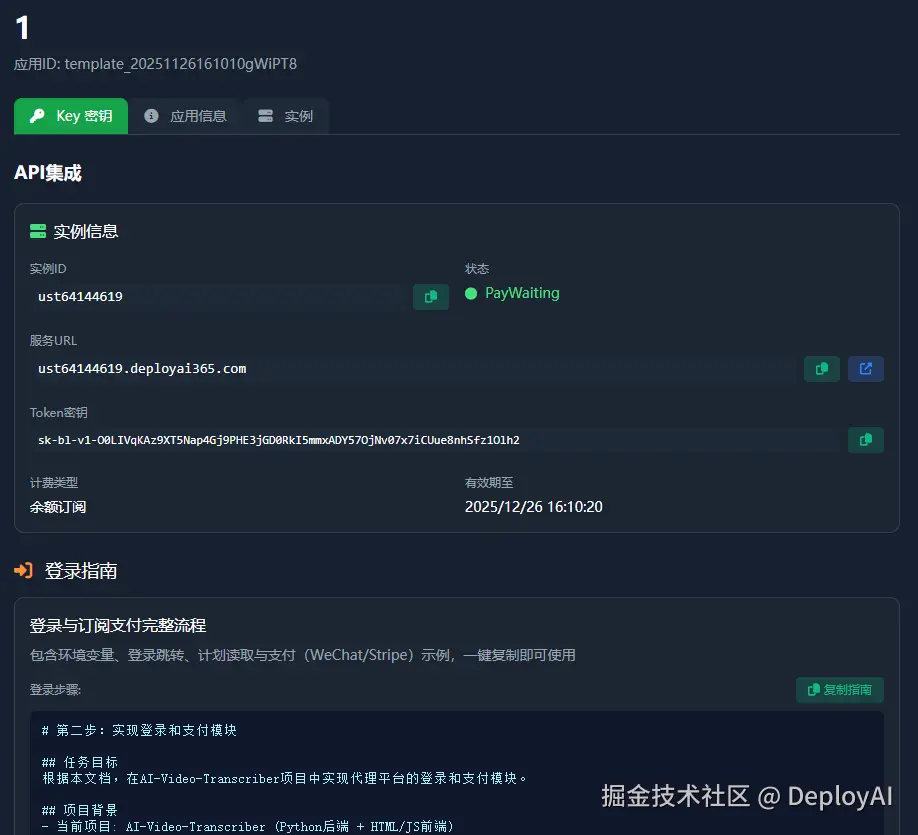The width and height of the screenshot is (918, 835).
Task: Copy the 实例ID using its copy icon
Action: pyautogui.click(x=430, y=297)
